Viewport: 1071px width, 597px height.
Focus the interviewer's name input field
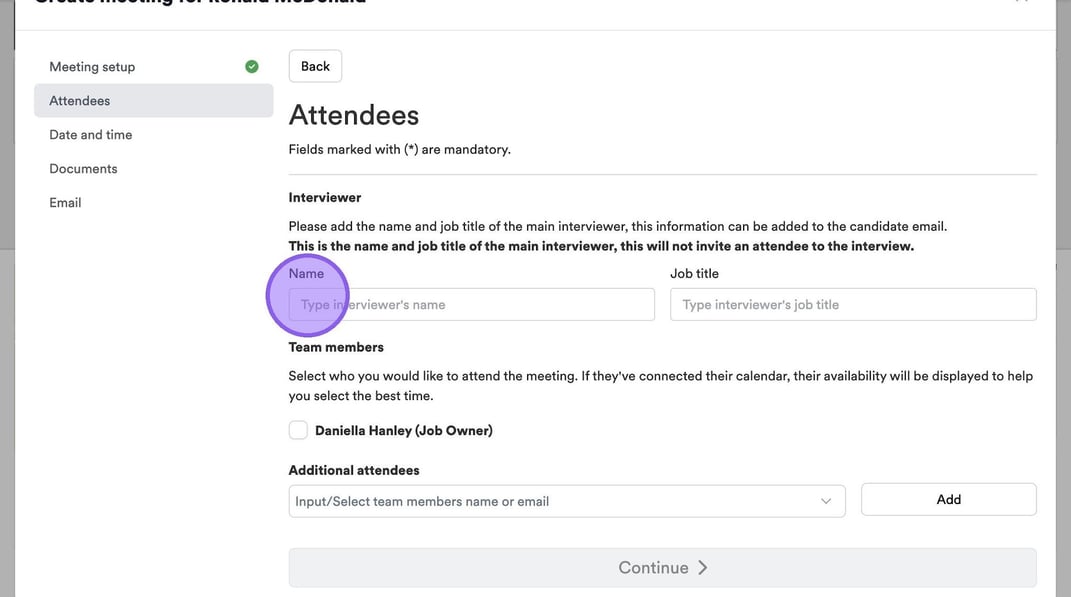(x=471, y=305)
